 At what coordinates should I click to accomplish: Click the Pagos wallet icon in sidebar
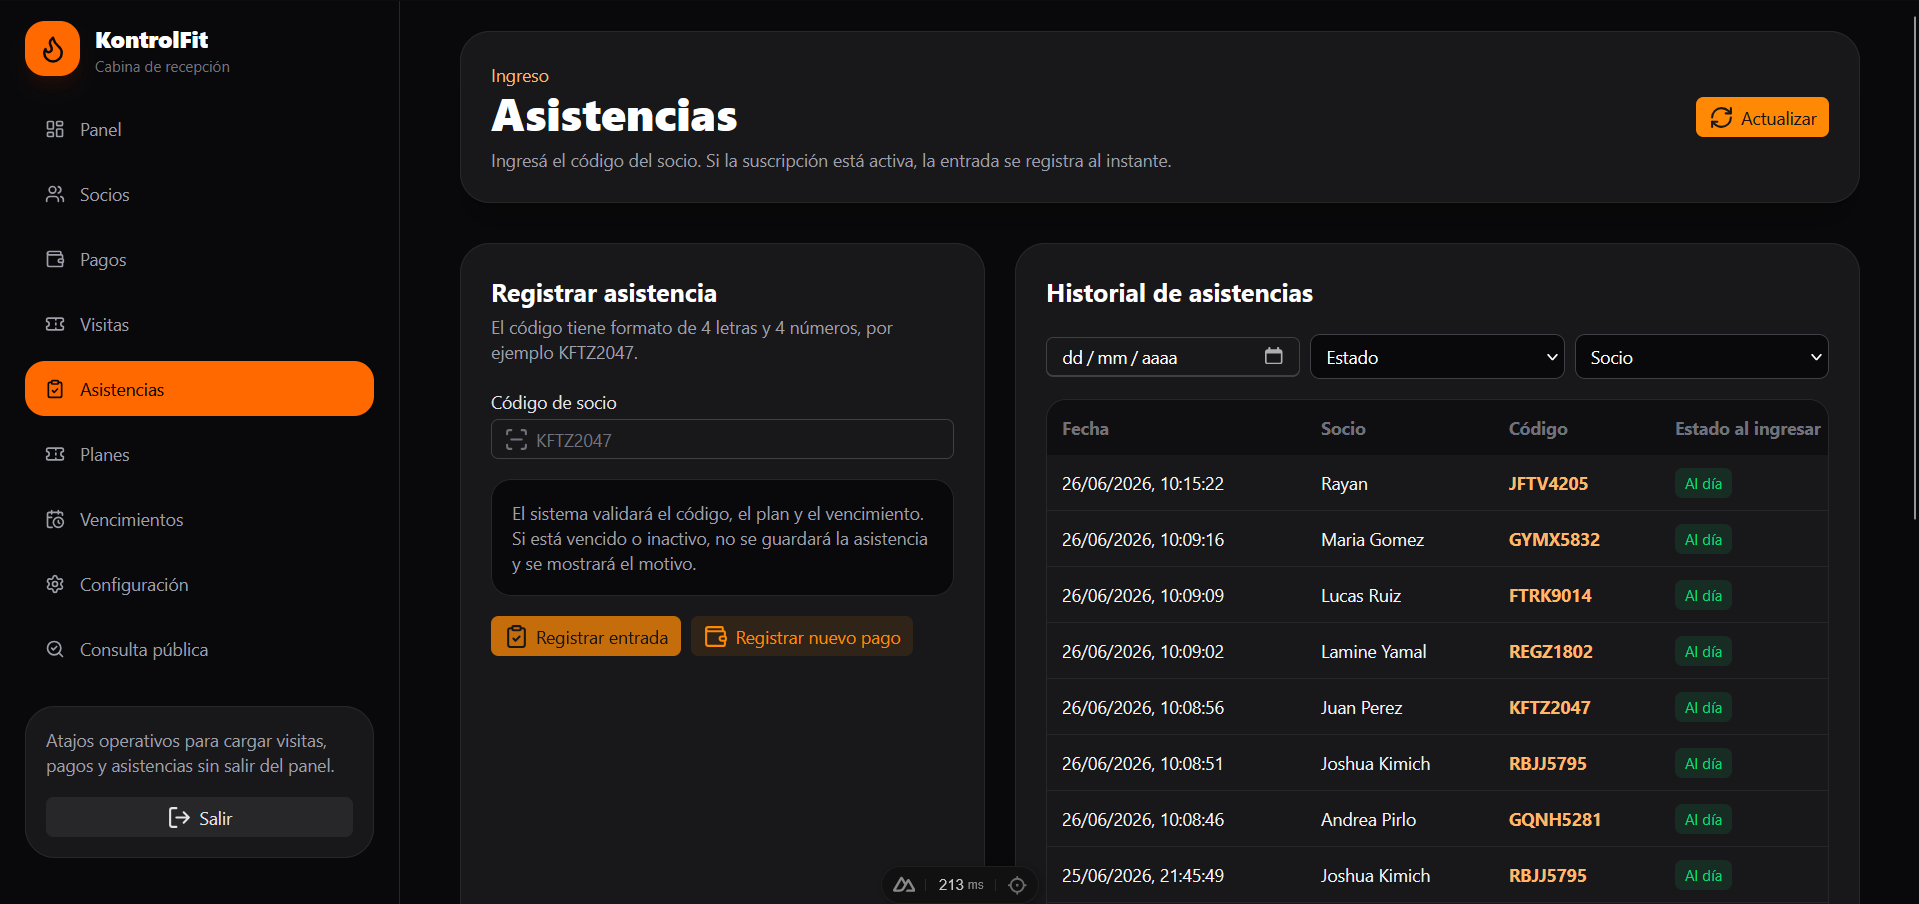[x=55, y=259]
